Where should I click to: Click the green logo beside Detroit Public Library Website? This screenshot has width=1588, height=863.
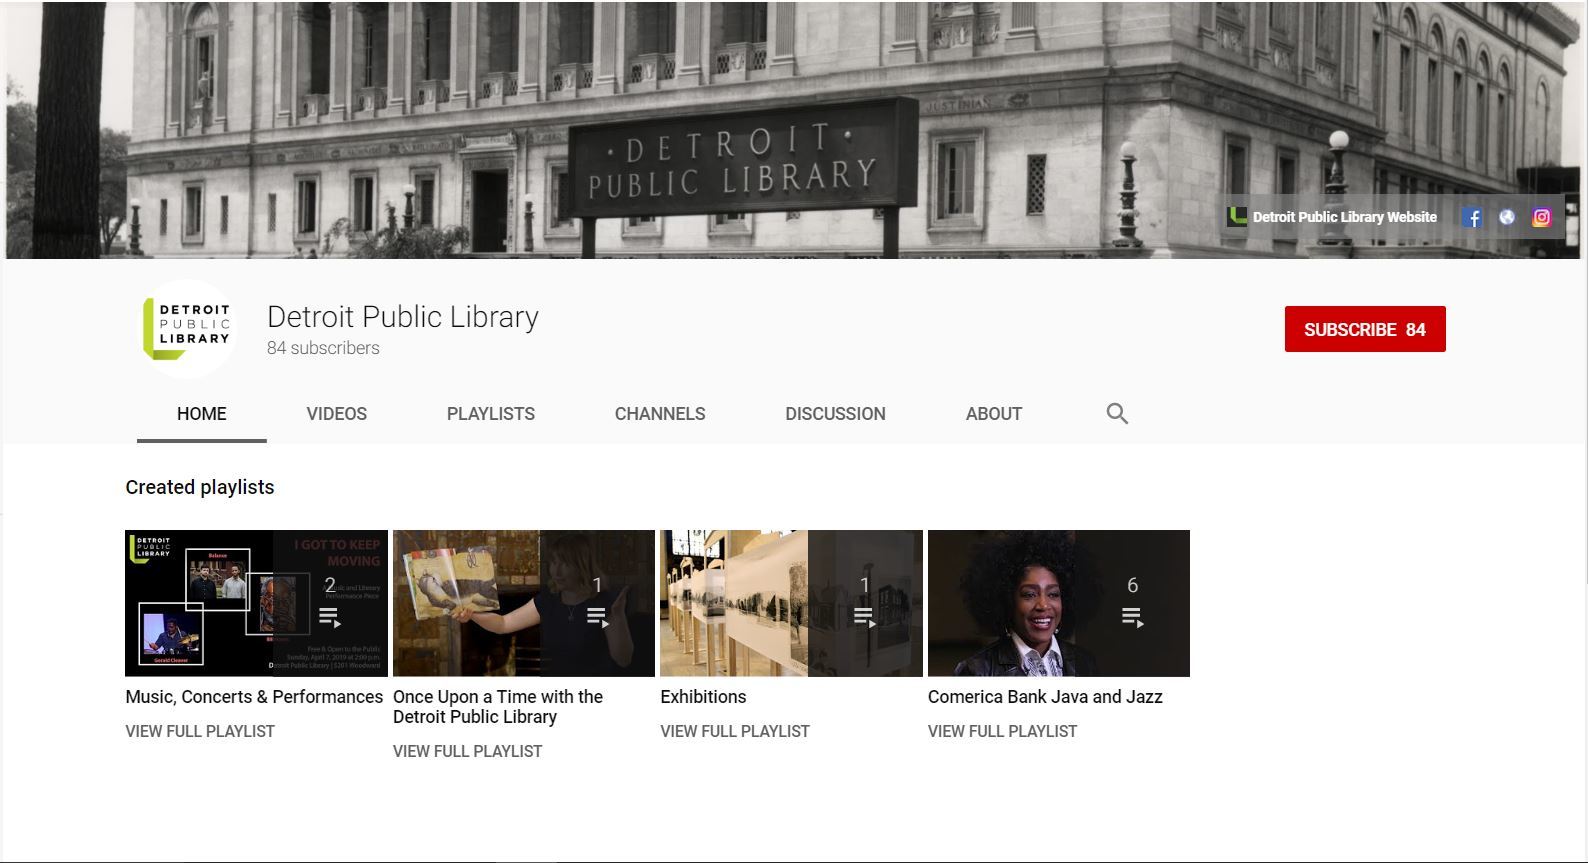pos(1237,217)
